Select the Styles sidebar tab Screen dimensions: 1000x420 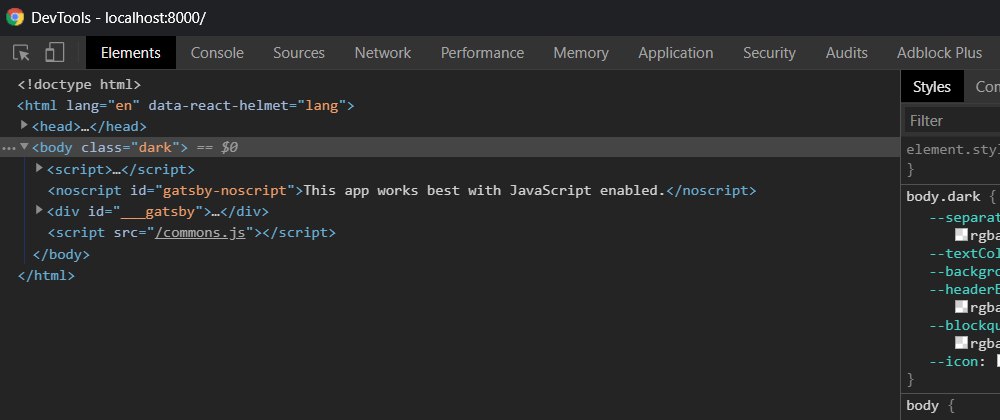tap(931, 88)
